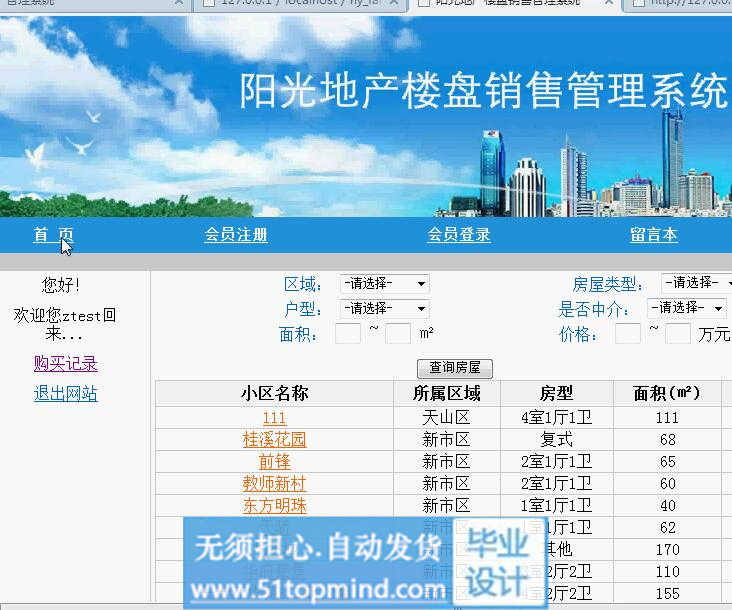Open the 会员登录 page
The width and height of the screenshot is (732, 610).
point(459,234)
